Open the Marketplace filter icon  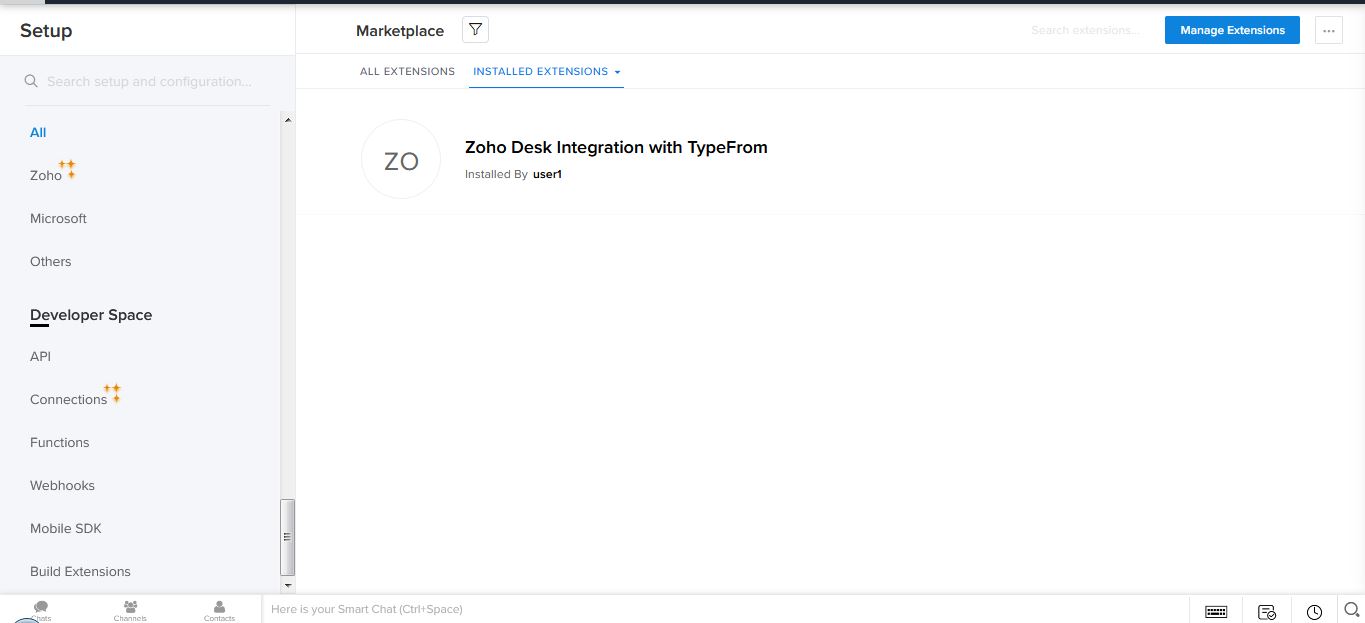(475, 30)
